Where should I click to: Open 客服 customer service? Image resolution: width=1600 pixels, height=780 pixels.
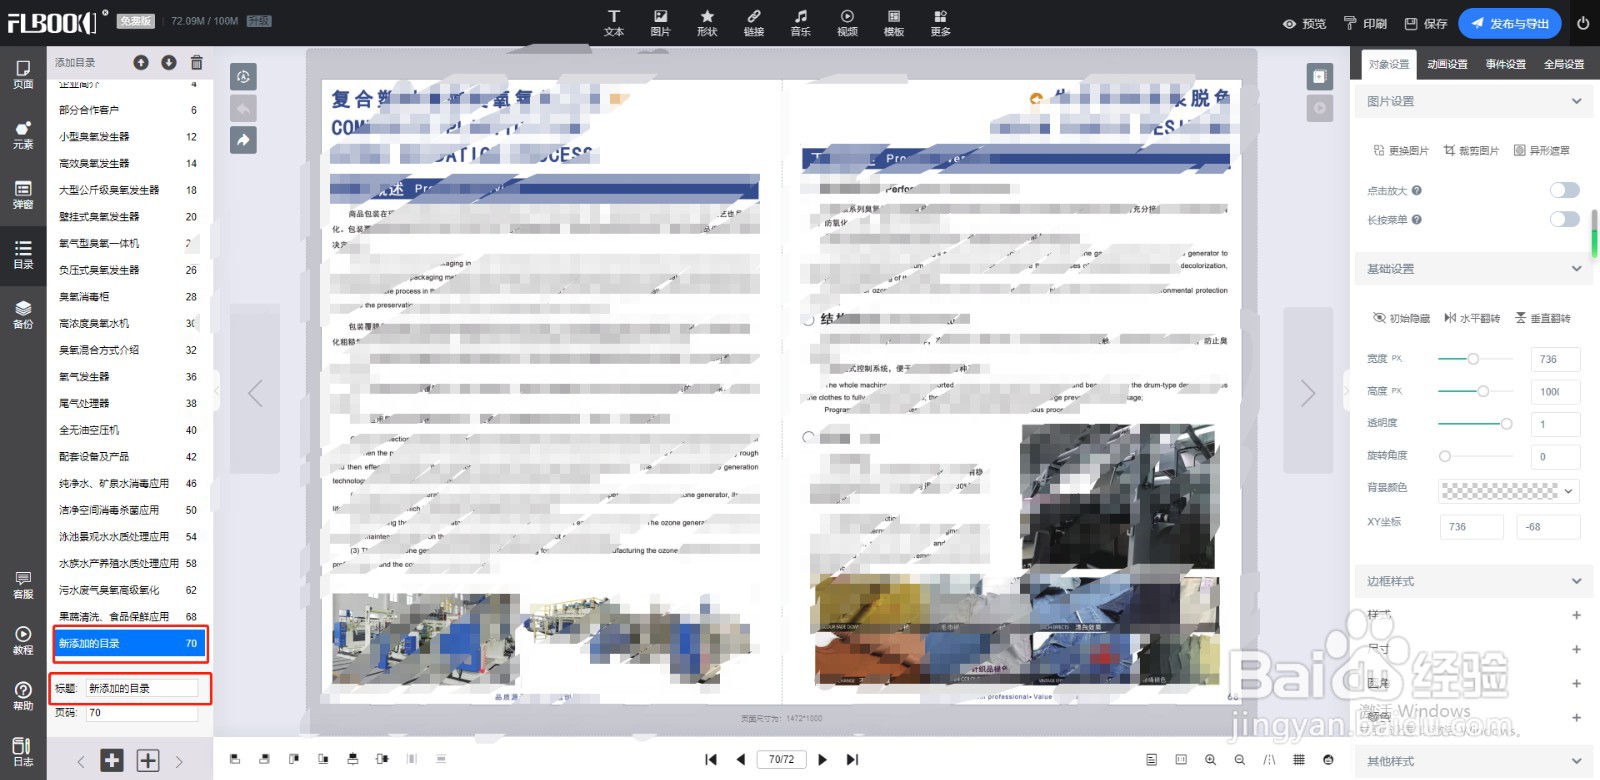(23, 585)
